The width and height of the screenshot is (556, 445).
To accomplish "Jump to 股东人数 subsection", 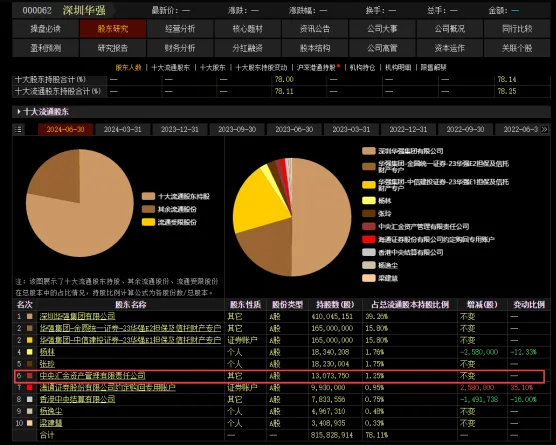I will click(128, 67).
